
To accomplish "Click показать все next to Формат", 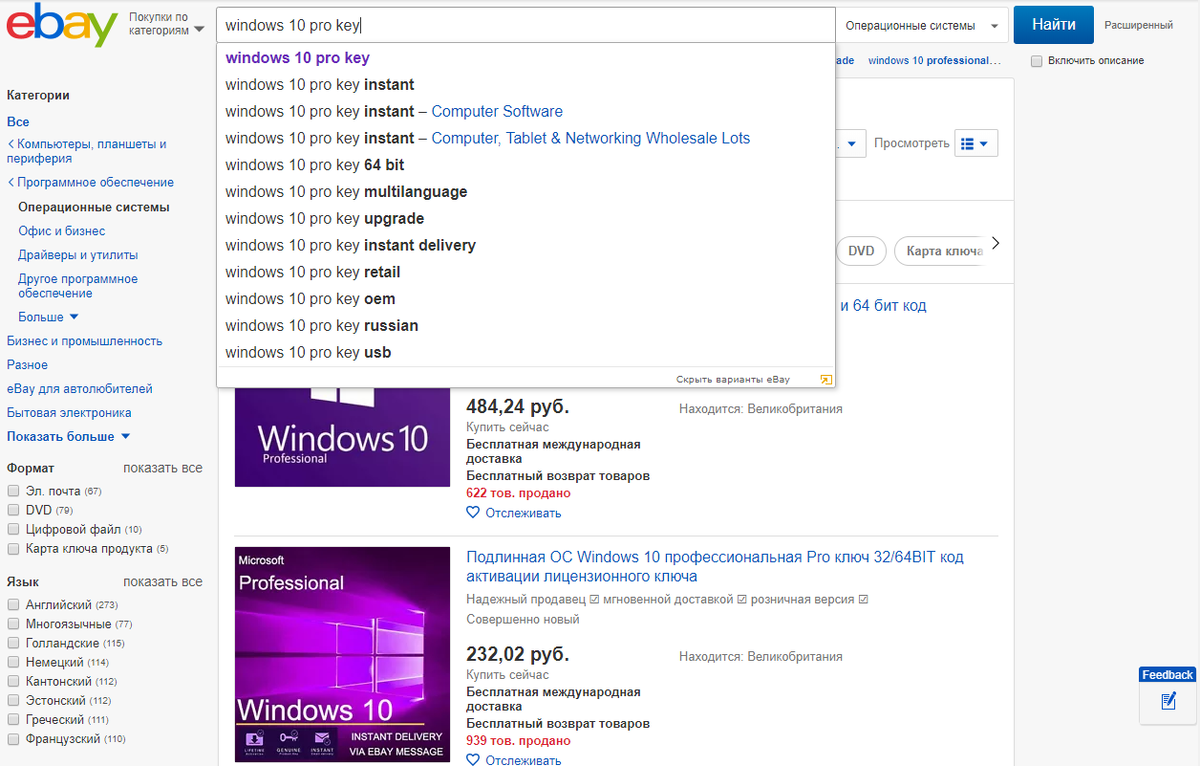I will [x=163, y=468].
